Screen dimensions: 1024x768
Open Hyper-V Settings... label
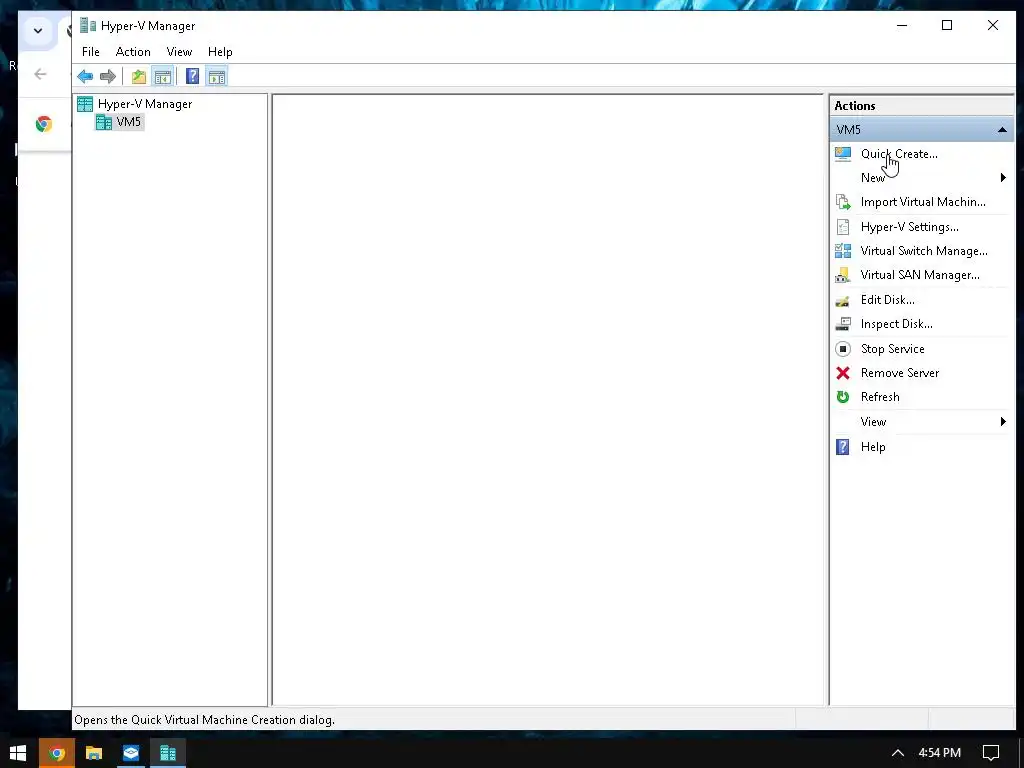pyautogui.click(x=910, y=227)
